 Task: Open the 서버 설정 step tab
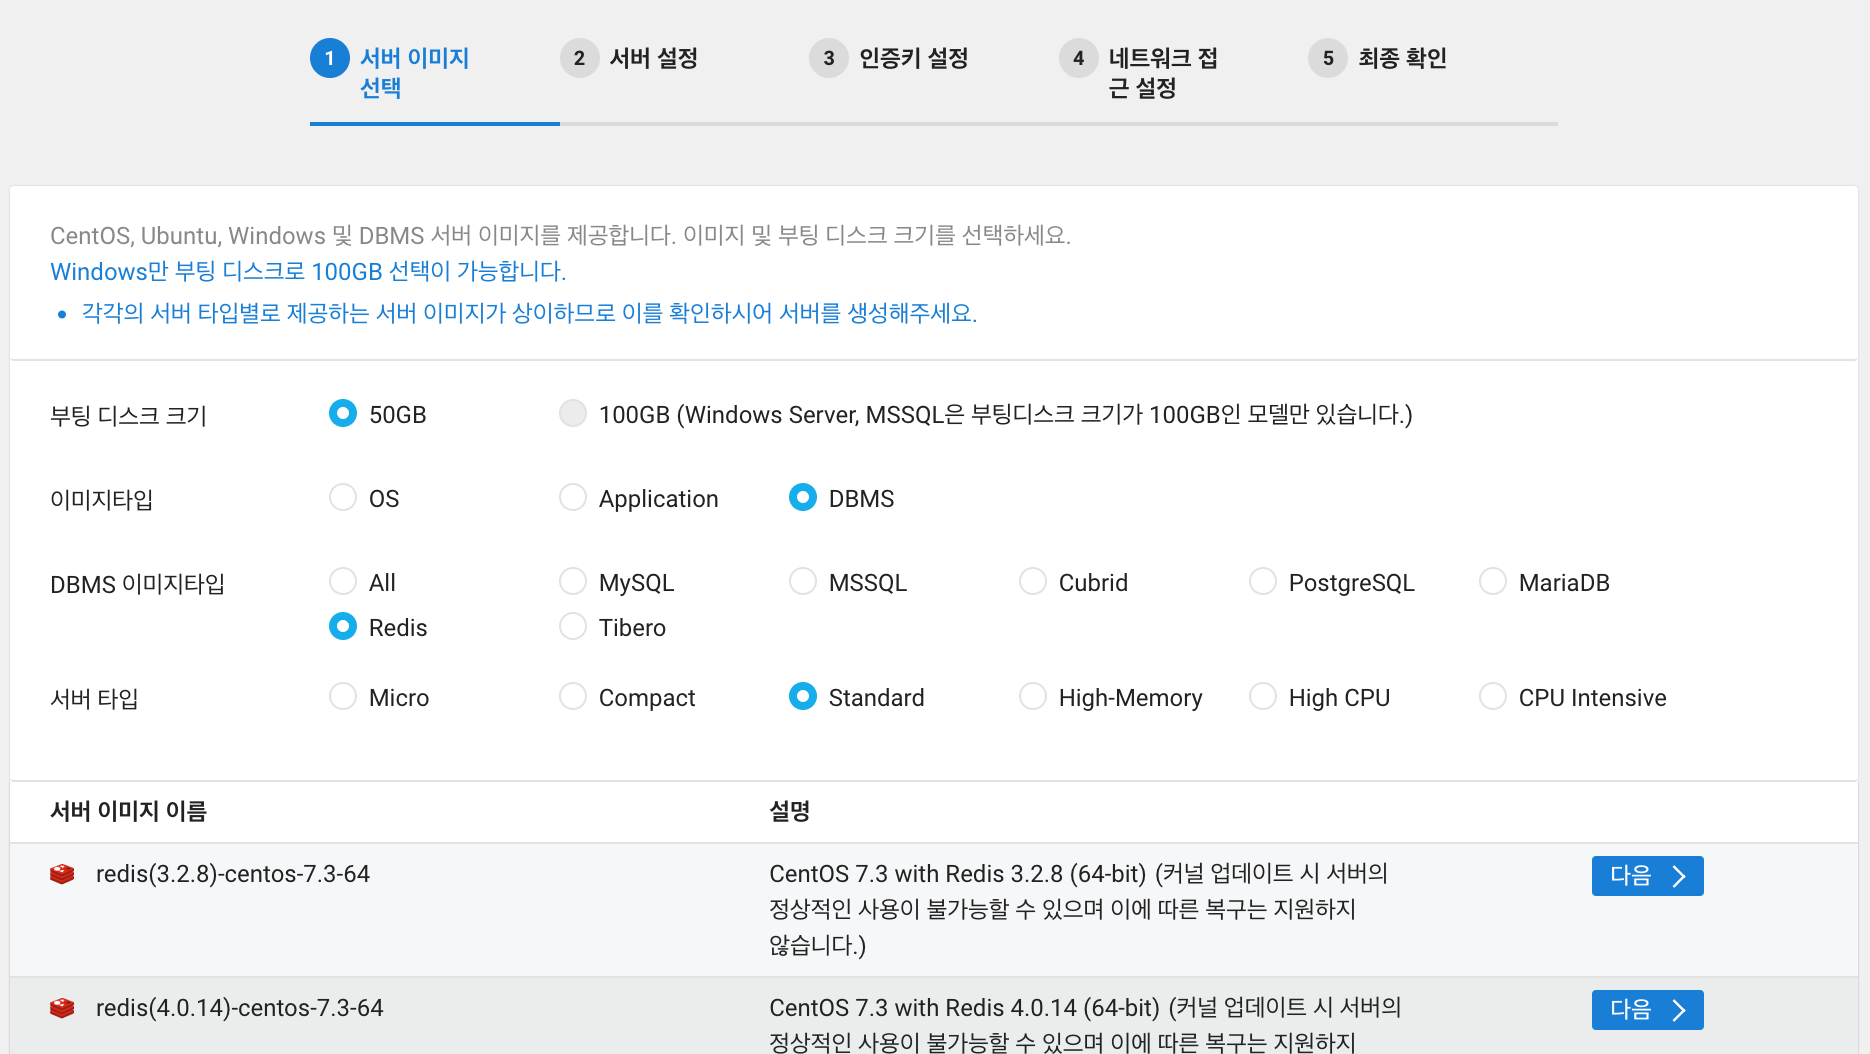(654, 58)
